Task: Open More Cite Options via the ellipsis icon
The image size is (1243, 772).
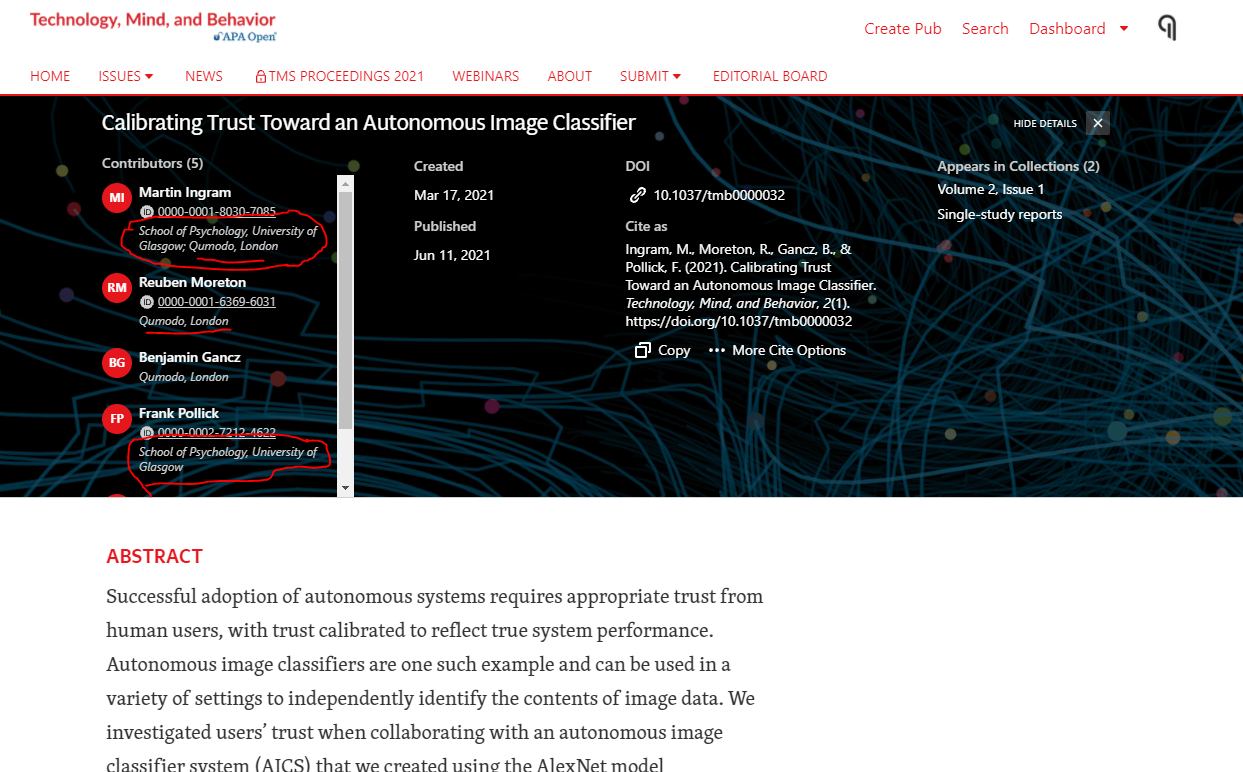Action: (x=717, y=350)
